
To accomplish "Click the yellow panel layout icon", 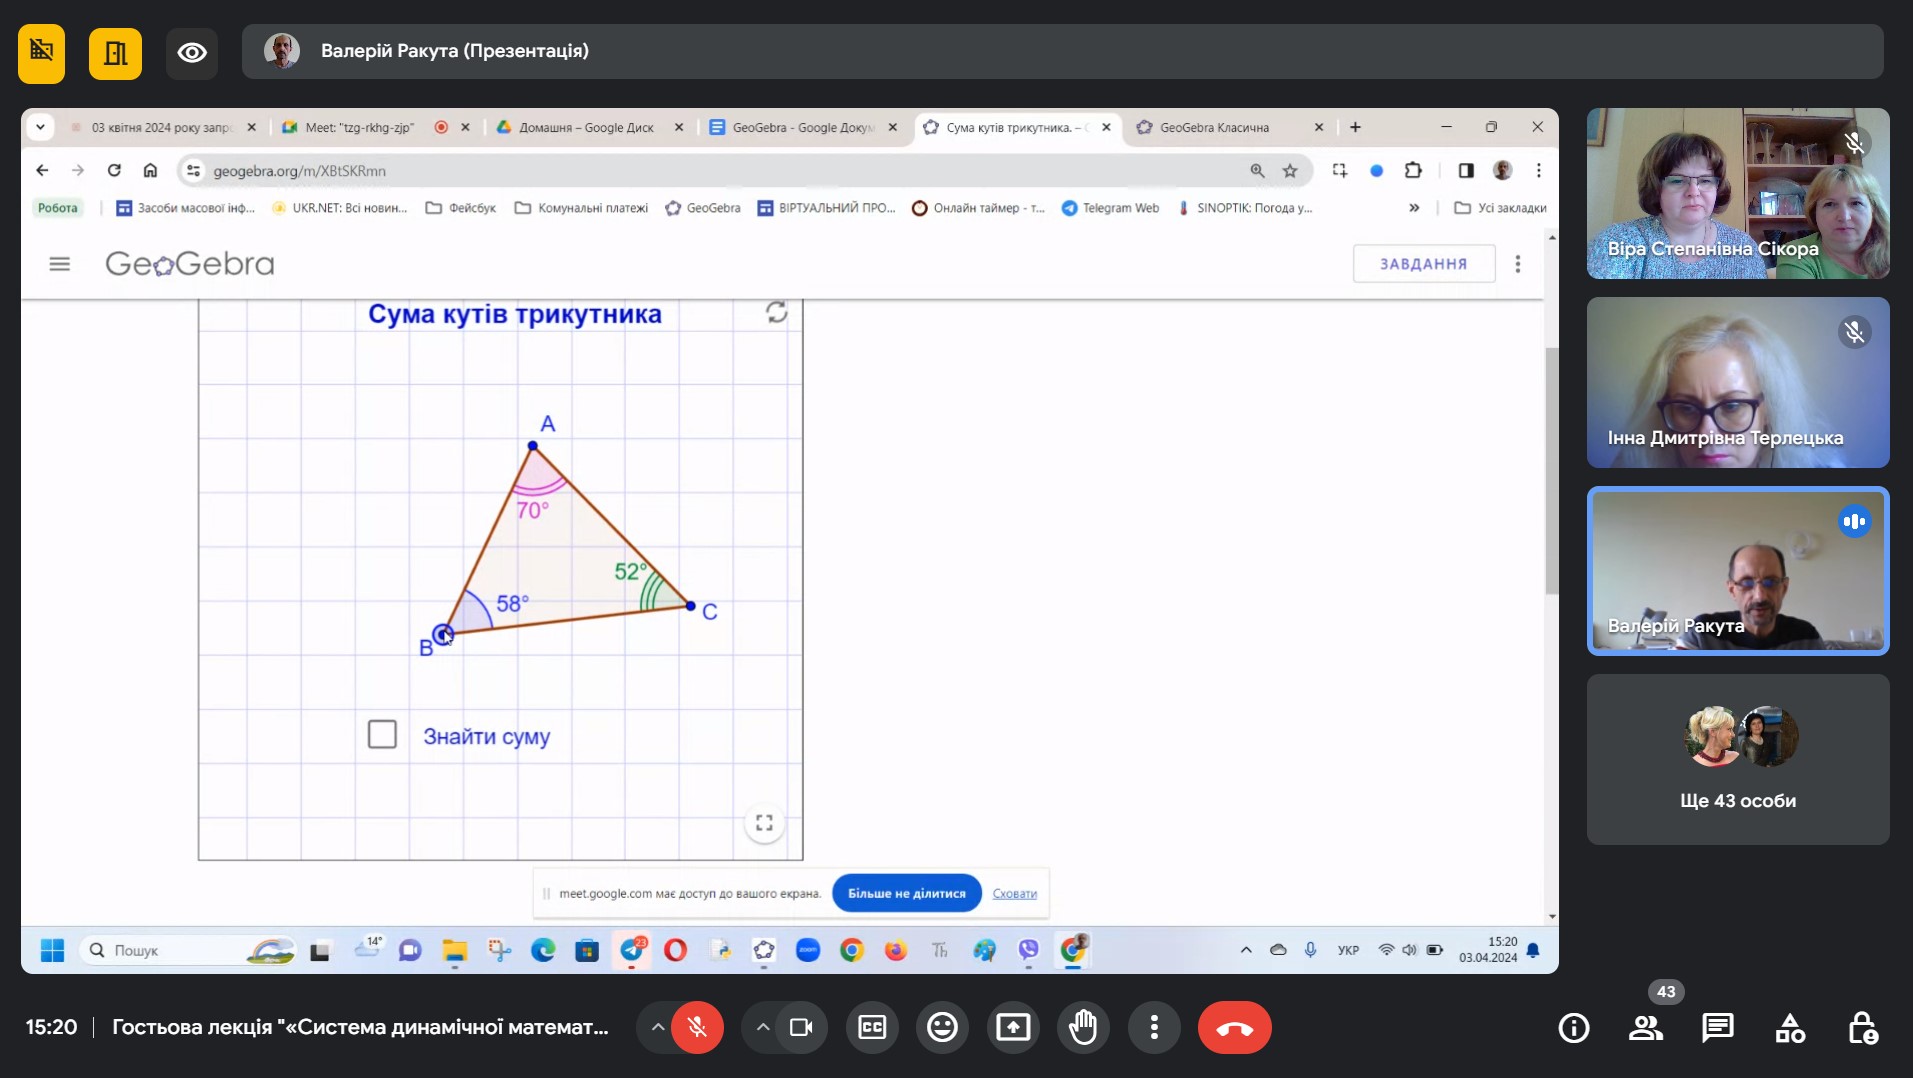I will (x=115, y=53).
